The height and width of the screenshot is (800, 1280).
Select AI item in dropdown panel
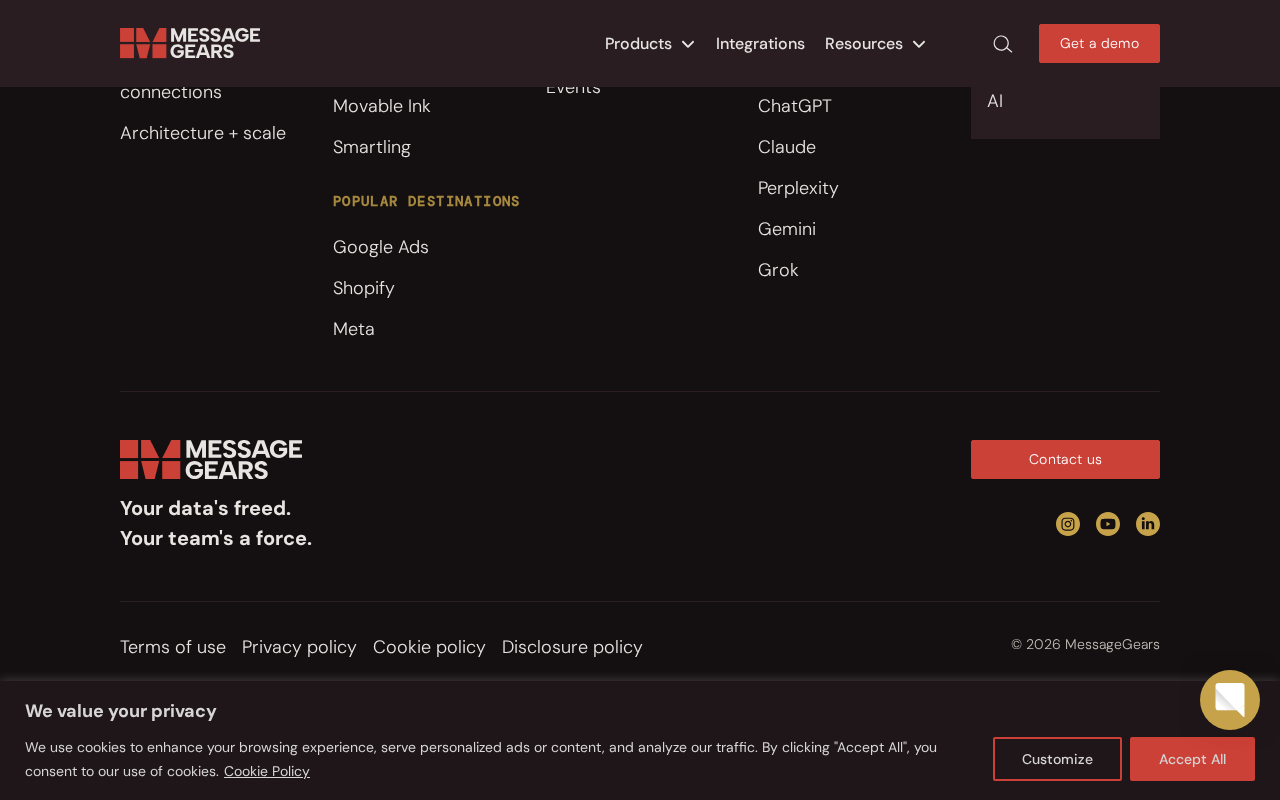coord(995,101)
